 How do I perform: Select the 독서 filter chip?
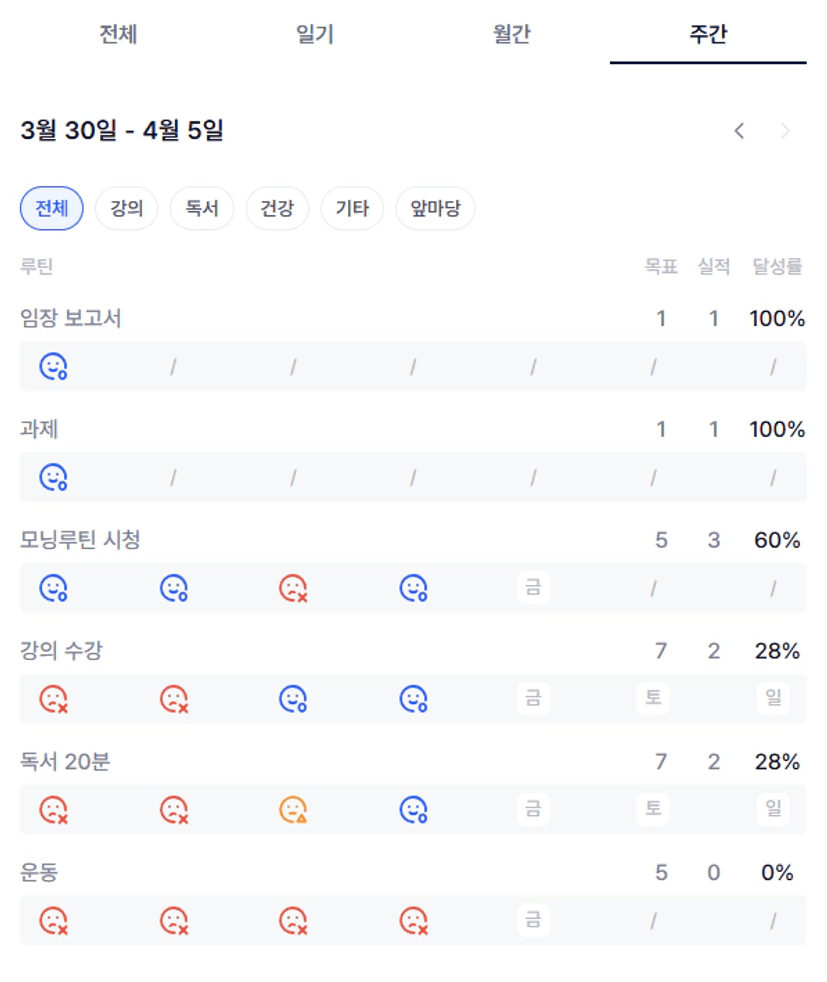coord(202,209)
